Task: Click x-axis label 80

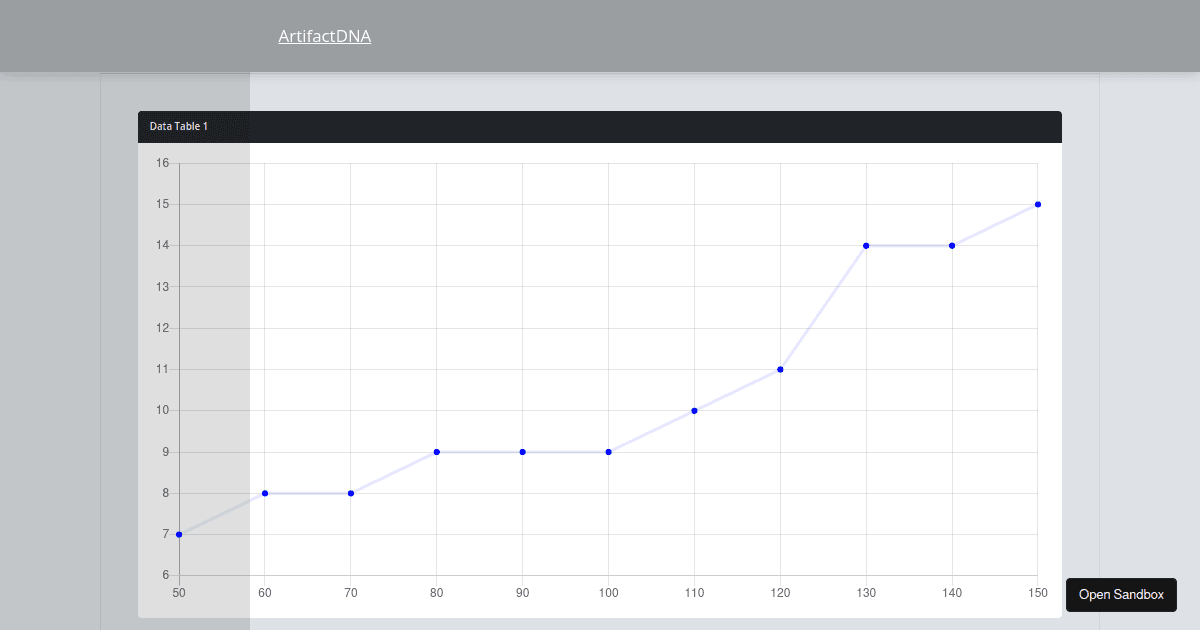Action: 437,593
